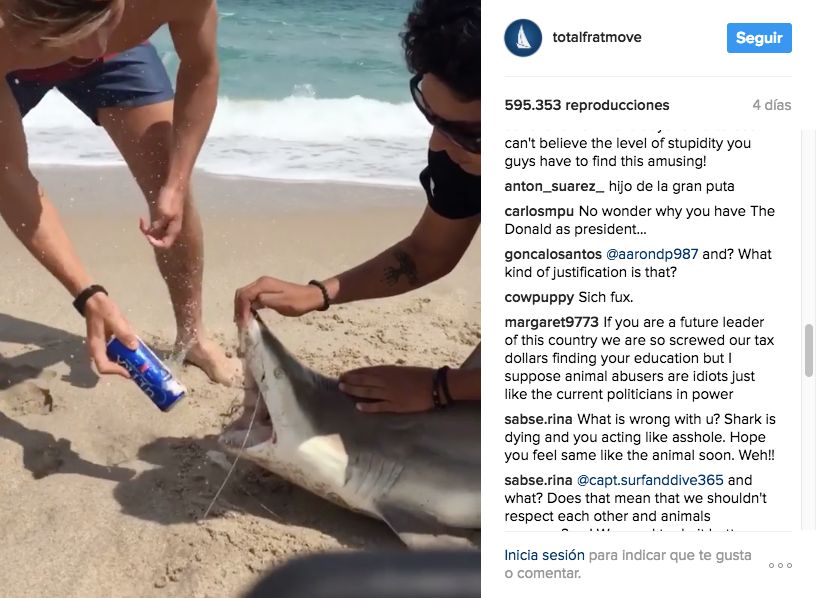Open cowpuppy commenter profile
Viewport: 816px width, 598px height.
click(x=539, y=298)
